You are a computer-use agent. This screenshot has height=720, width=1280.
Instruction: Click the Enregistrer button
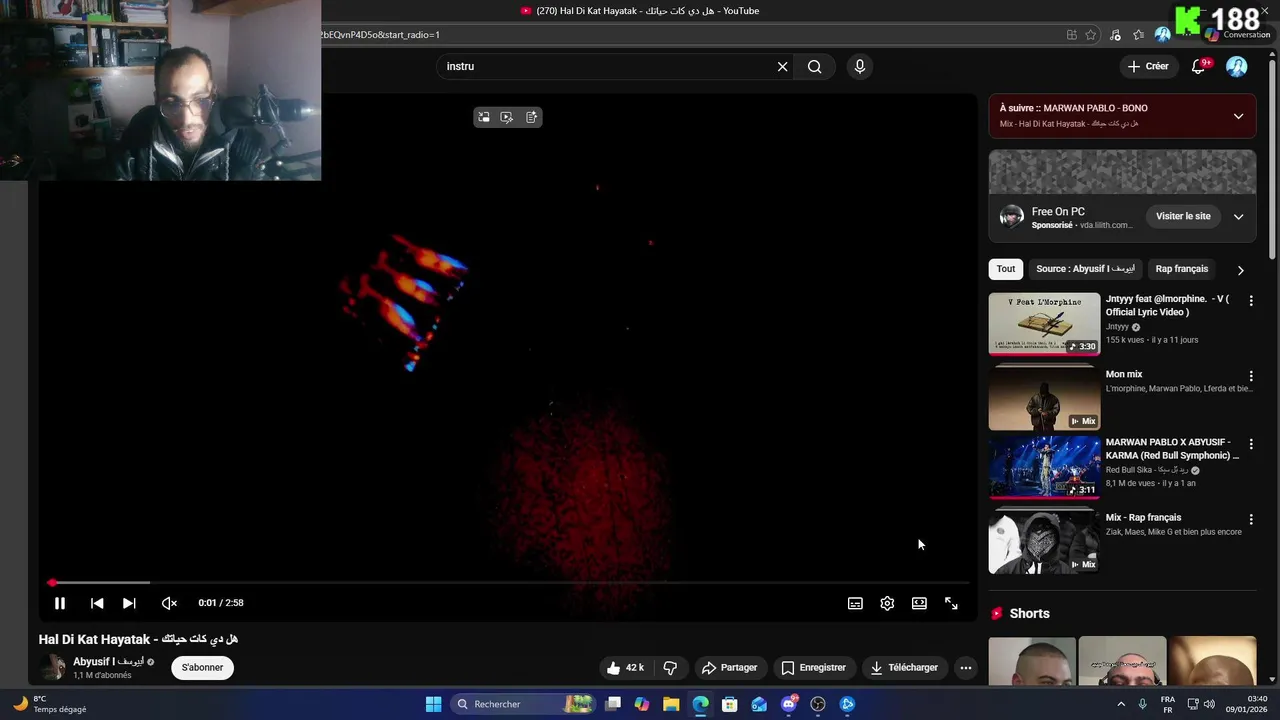pyautogui.click(x=813, y=667)
